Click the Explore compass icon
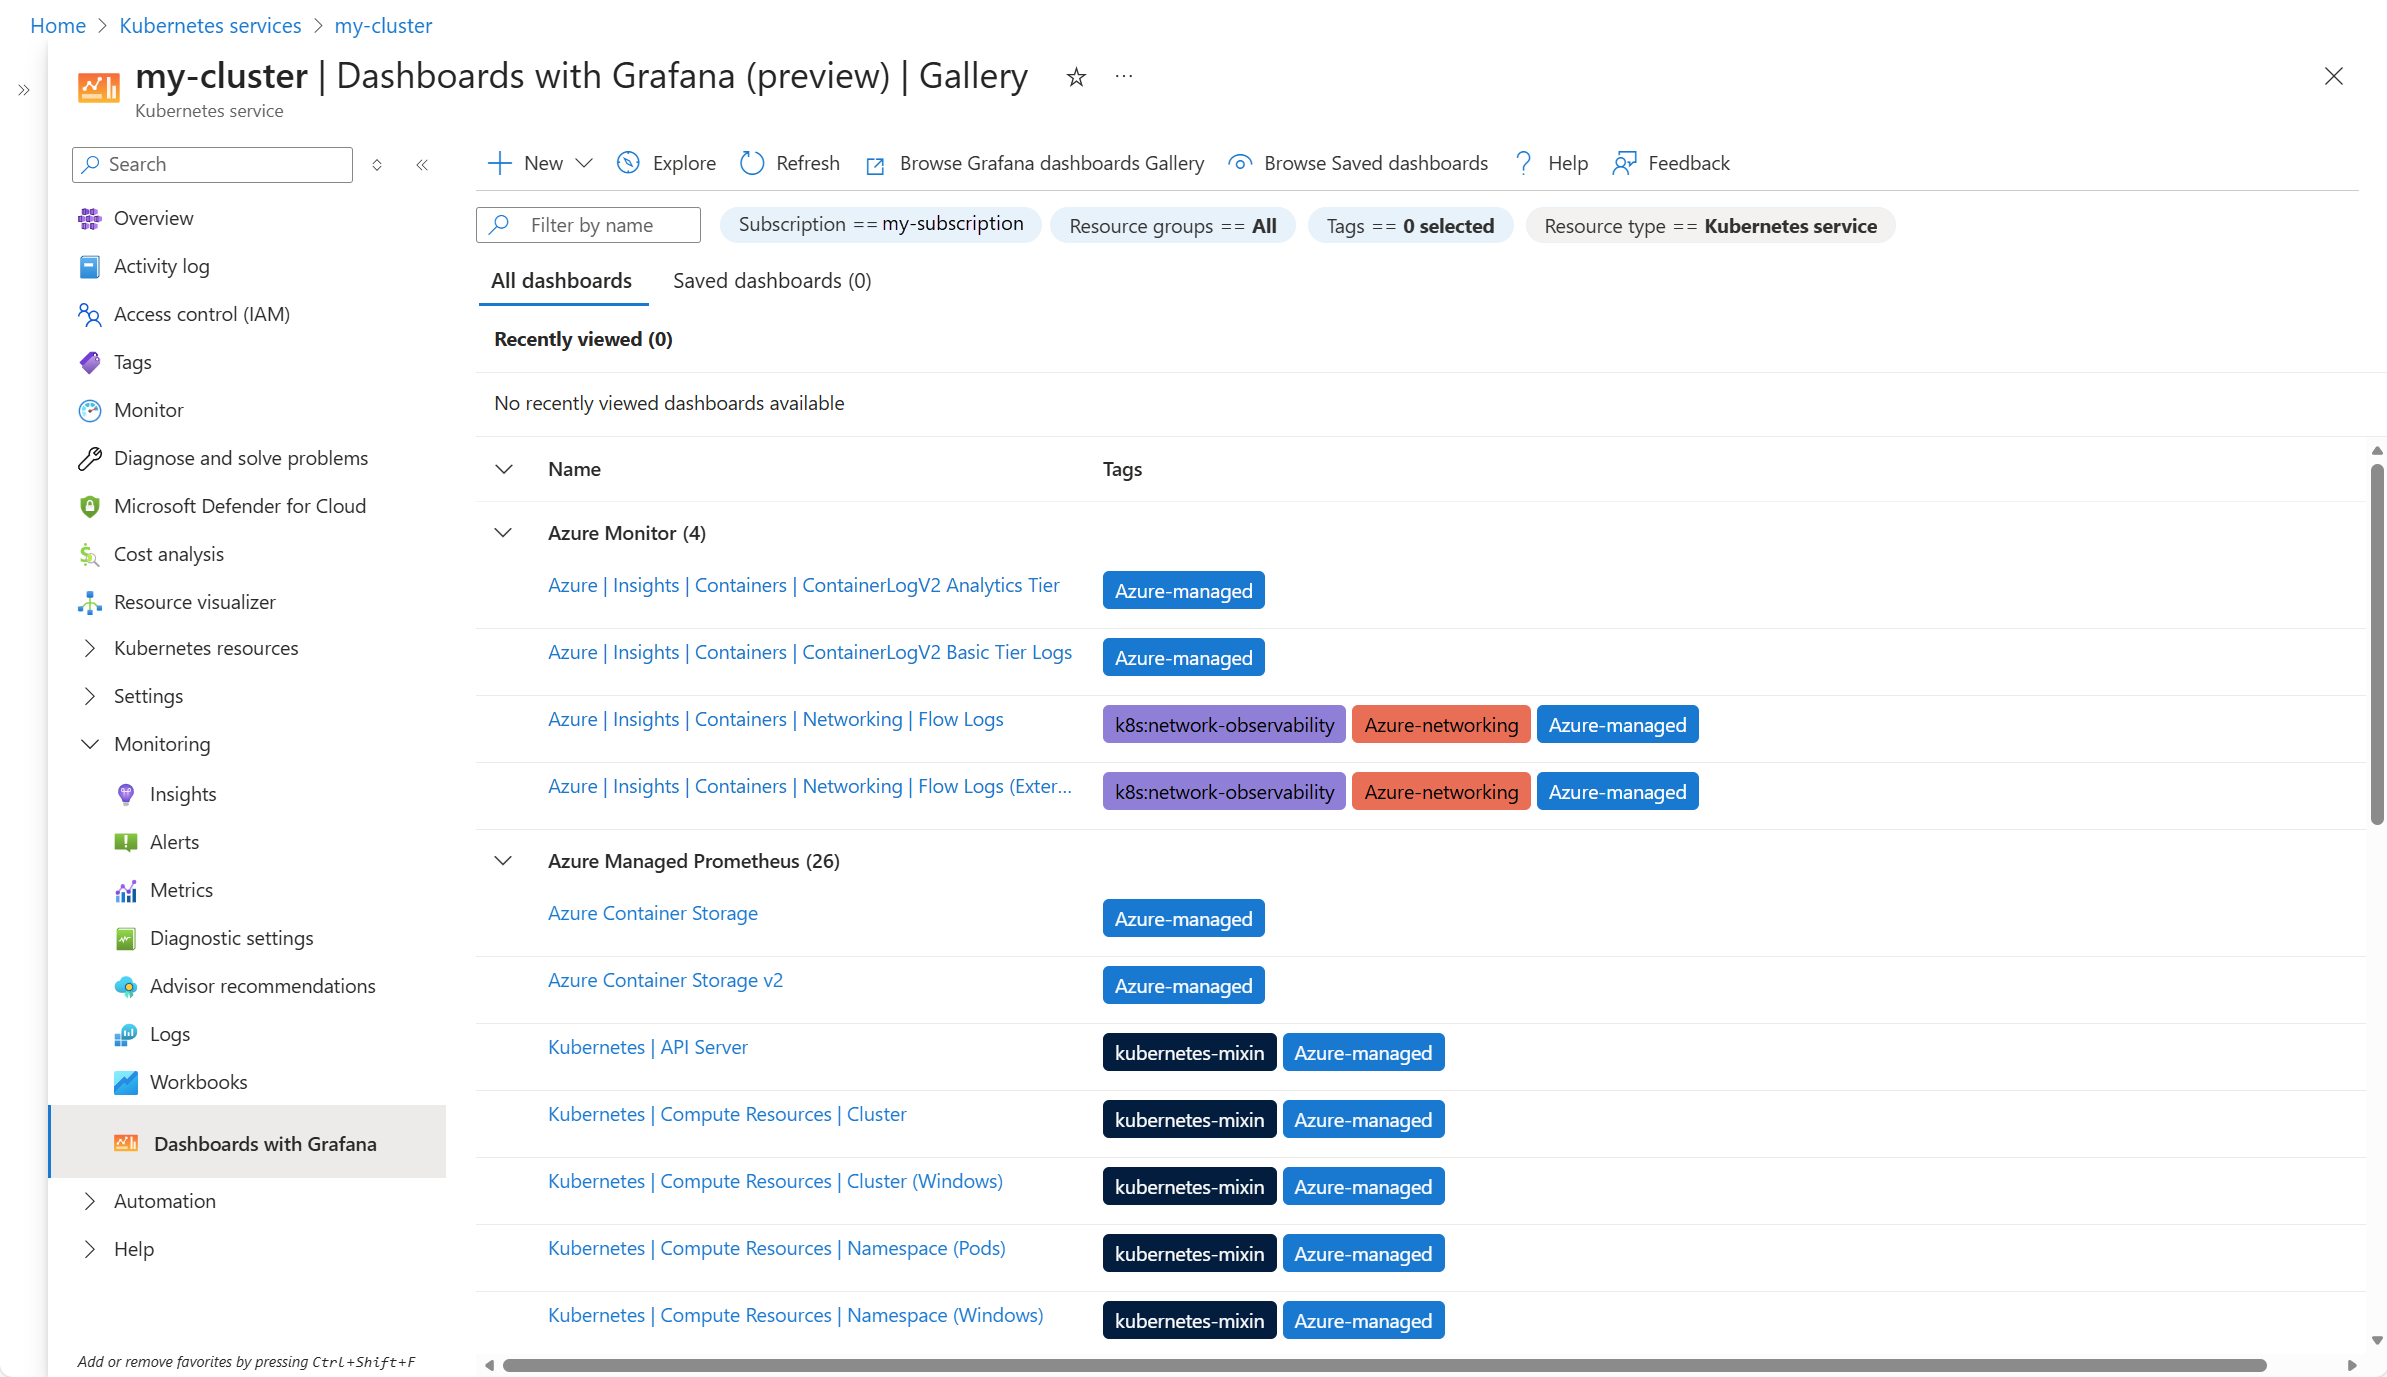The width and height of the screenshot is (2387, 1377). (x=628, y=163)
